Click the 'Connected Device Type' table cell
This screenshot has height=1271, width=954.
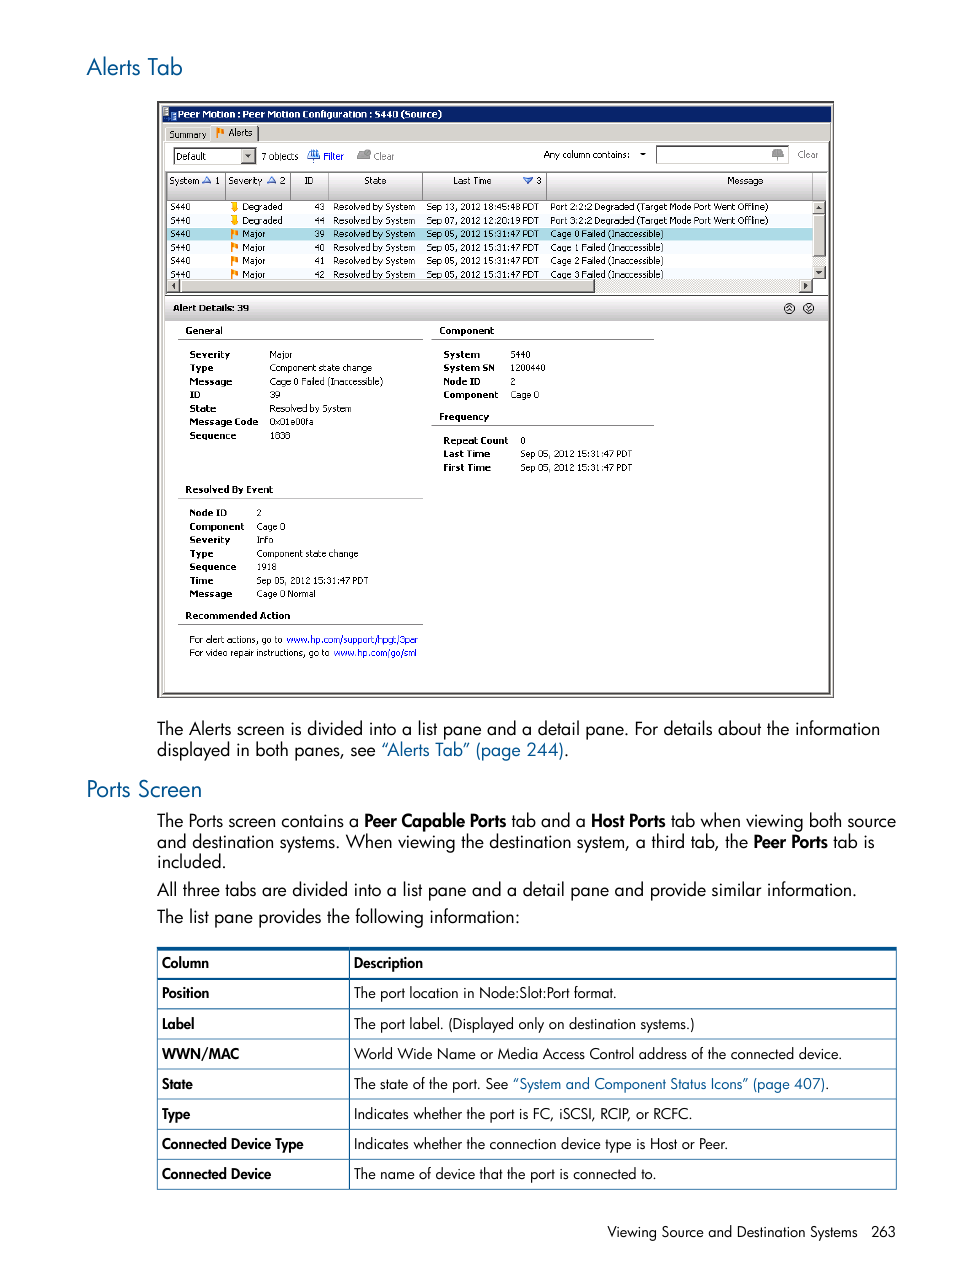[253, 1144]
